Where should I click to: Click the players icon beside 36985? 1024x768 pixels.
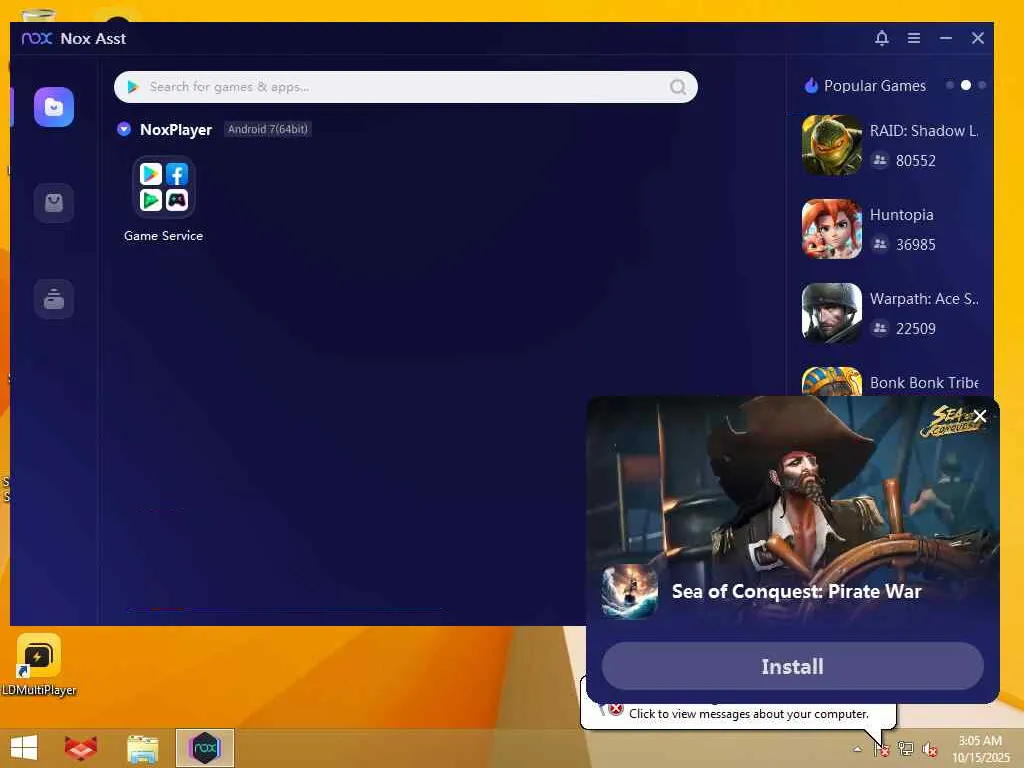pyautogui.click(x=880, y=244)
